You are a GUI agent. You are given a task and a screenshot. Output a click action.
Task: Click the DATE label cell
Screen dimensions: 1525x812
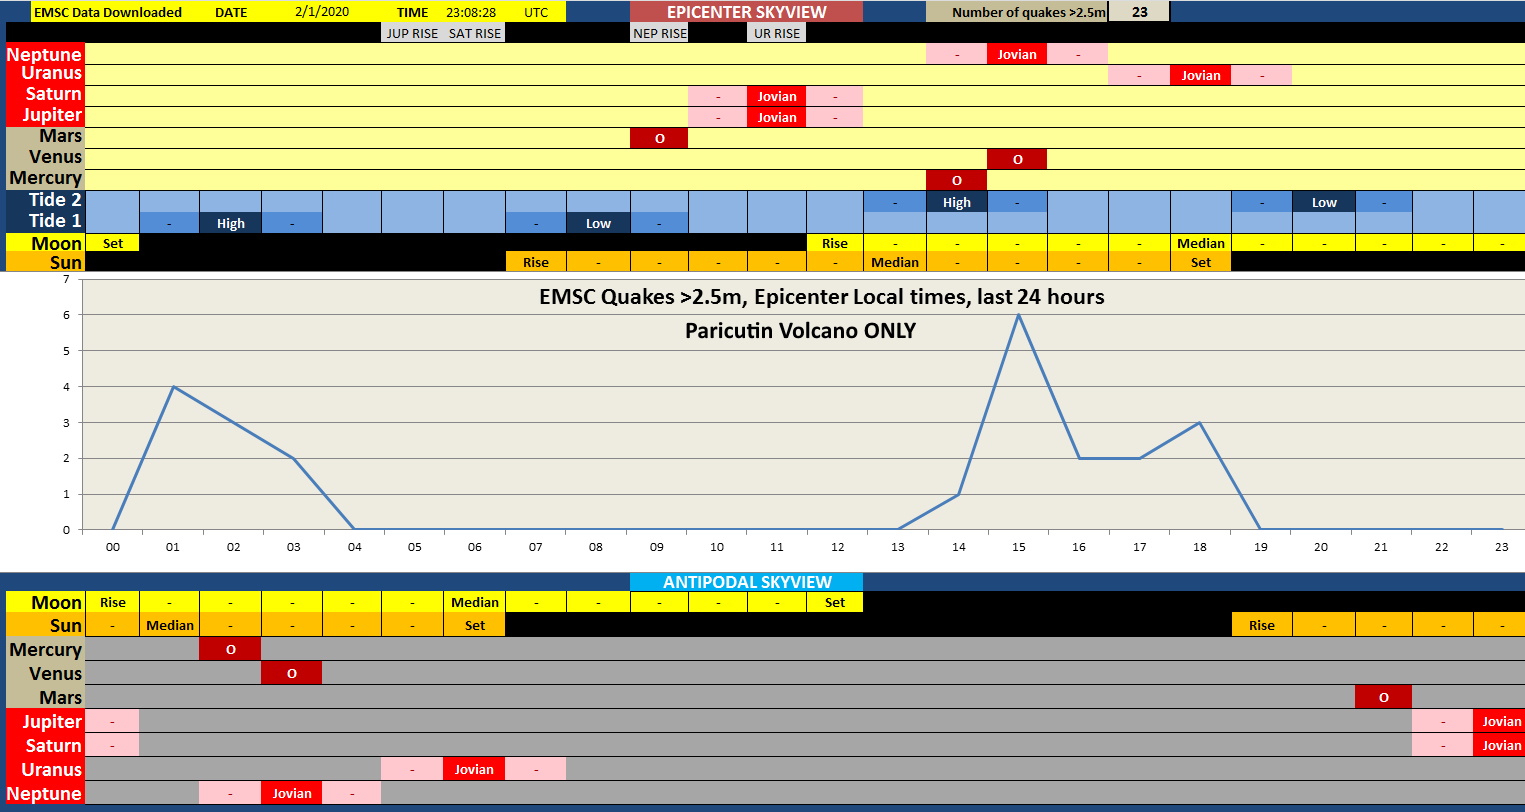(x=231, y=12)
